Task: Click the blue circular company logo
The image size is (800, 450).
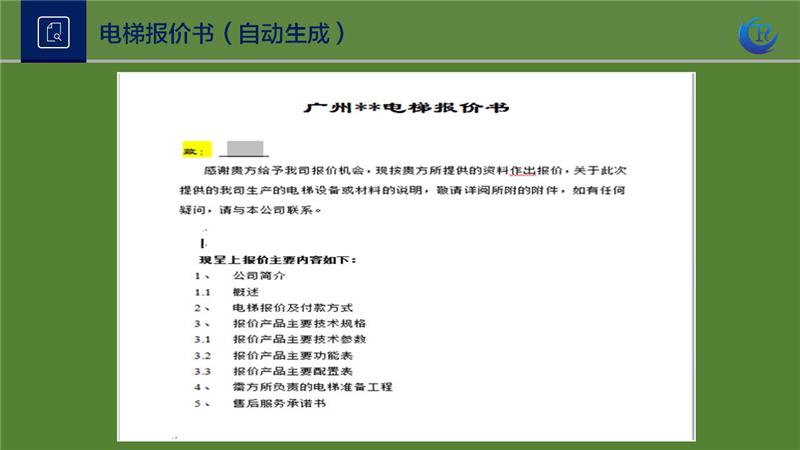Action: pyautogui.click(x=757, y=33)
